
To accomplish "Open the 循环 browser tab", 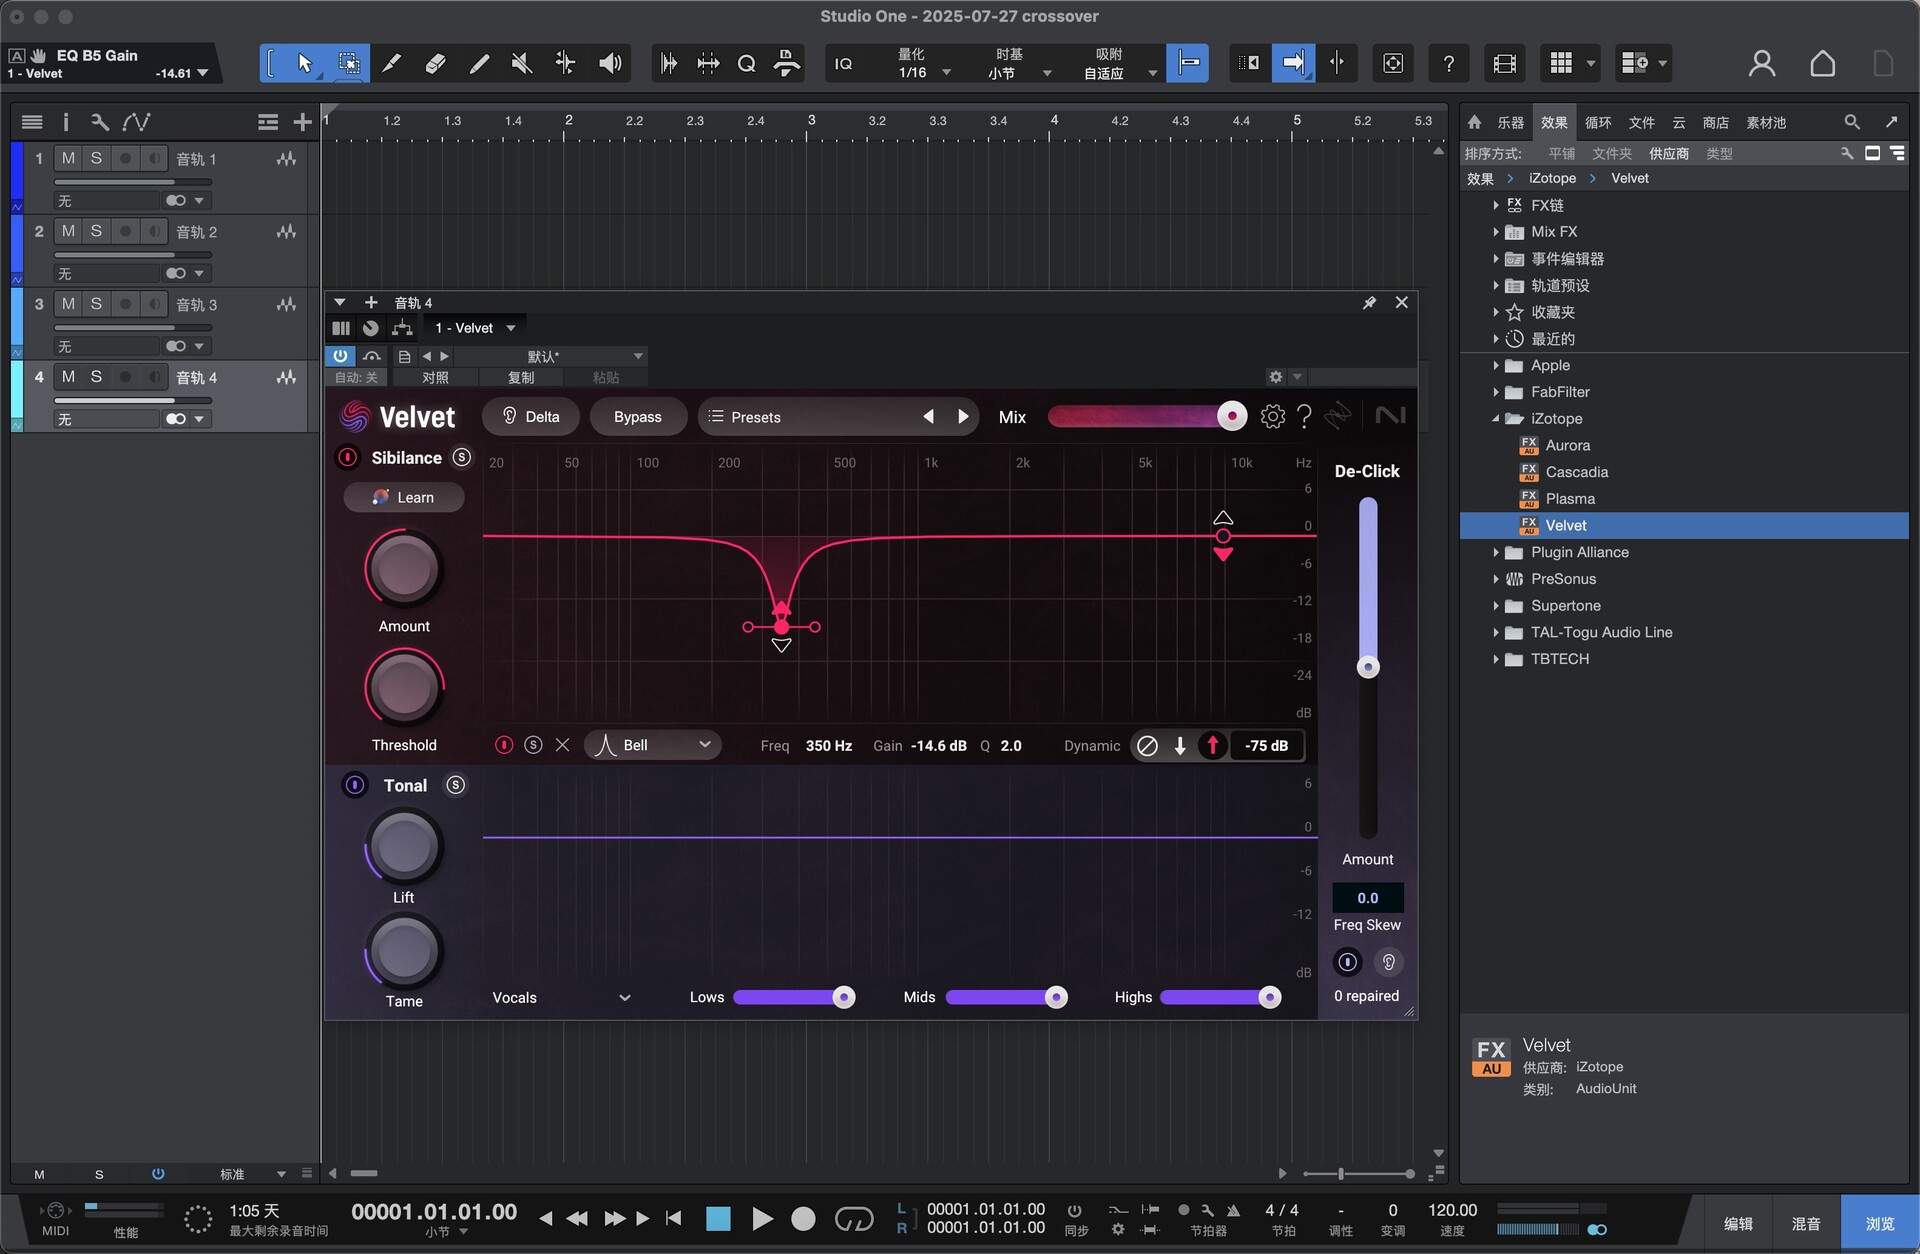I will (1598, 122).
